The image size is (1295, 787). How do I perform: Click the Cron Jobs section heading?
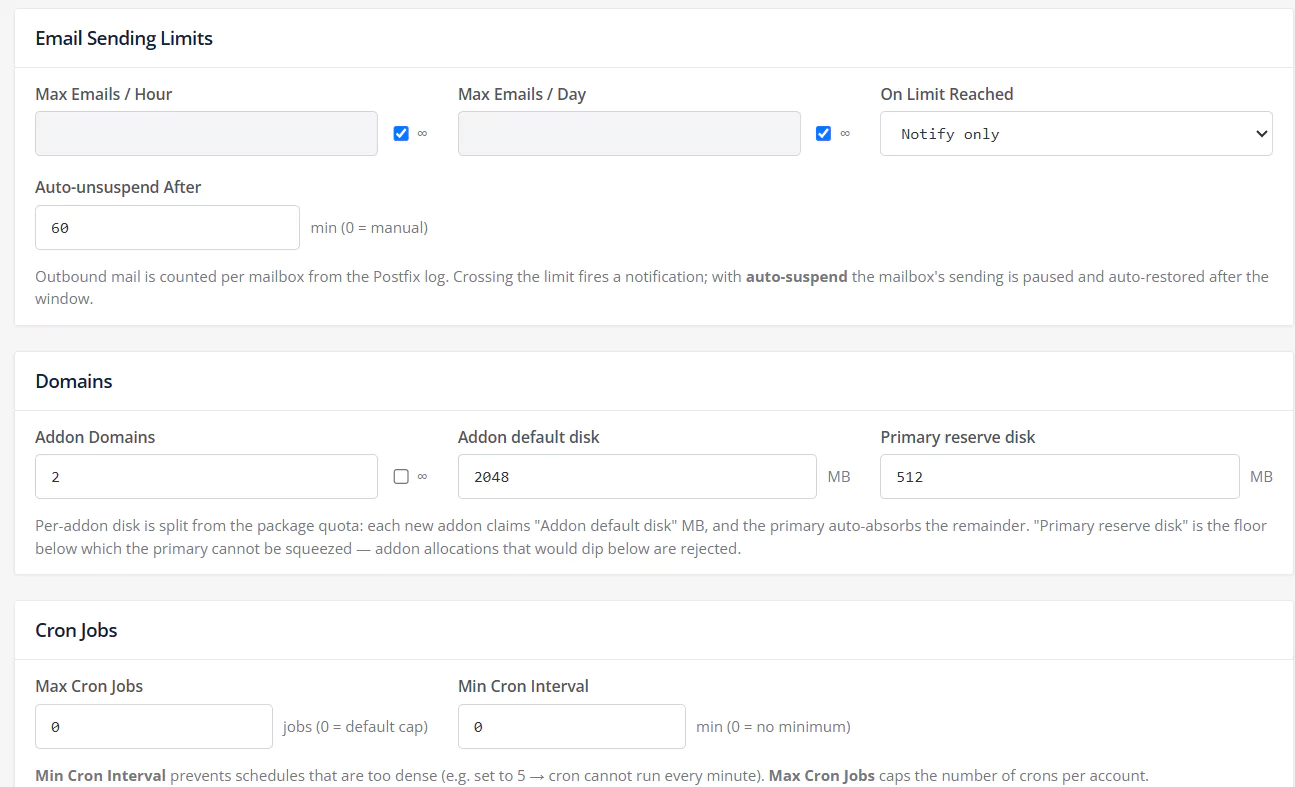tap(76, 630)
